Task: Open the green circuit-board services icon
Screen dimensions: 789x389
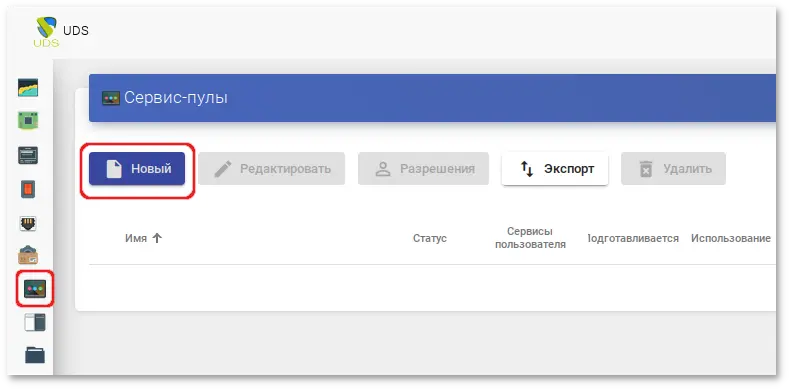Action: pyautogui.click(x=28, y=121)
